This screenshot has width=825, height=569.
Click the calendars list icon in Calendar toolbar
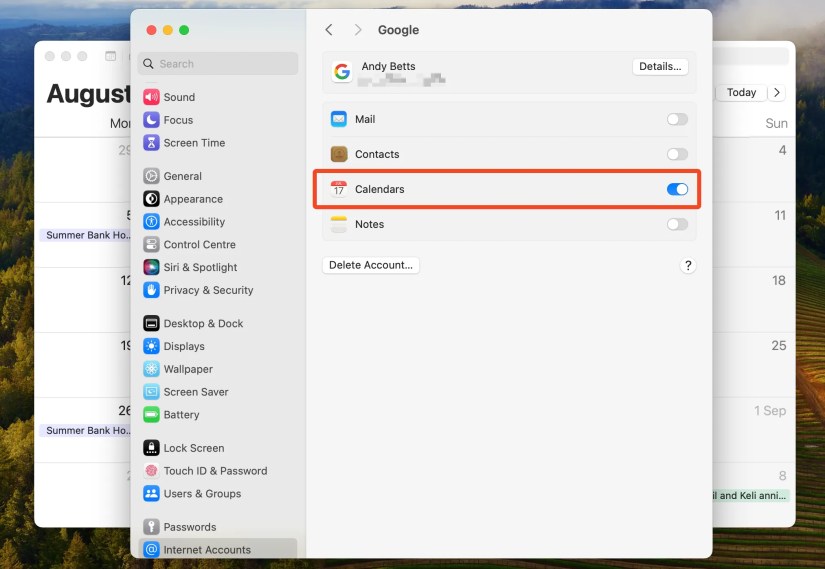pyautogui.click(x=110, y=56)
